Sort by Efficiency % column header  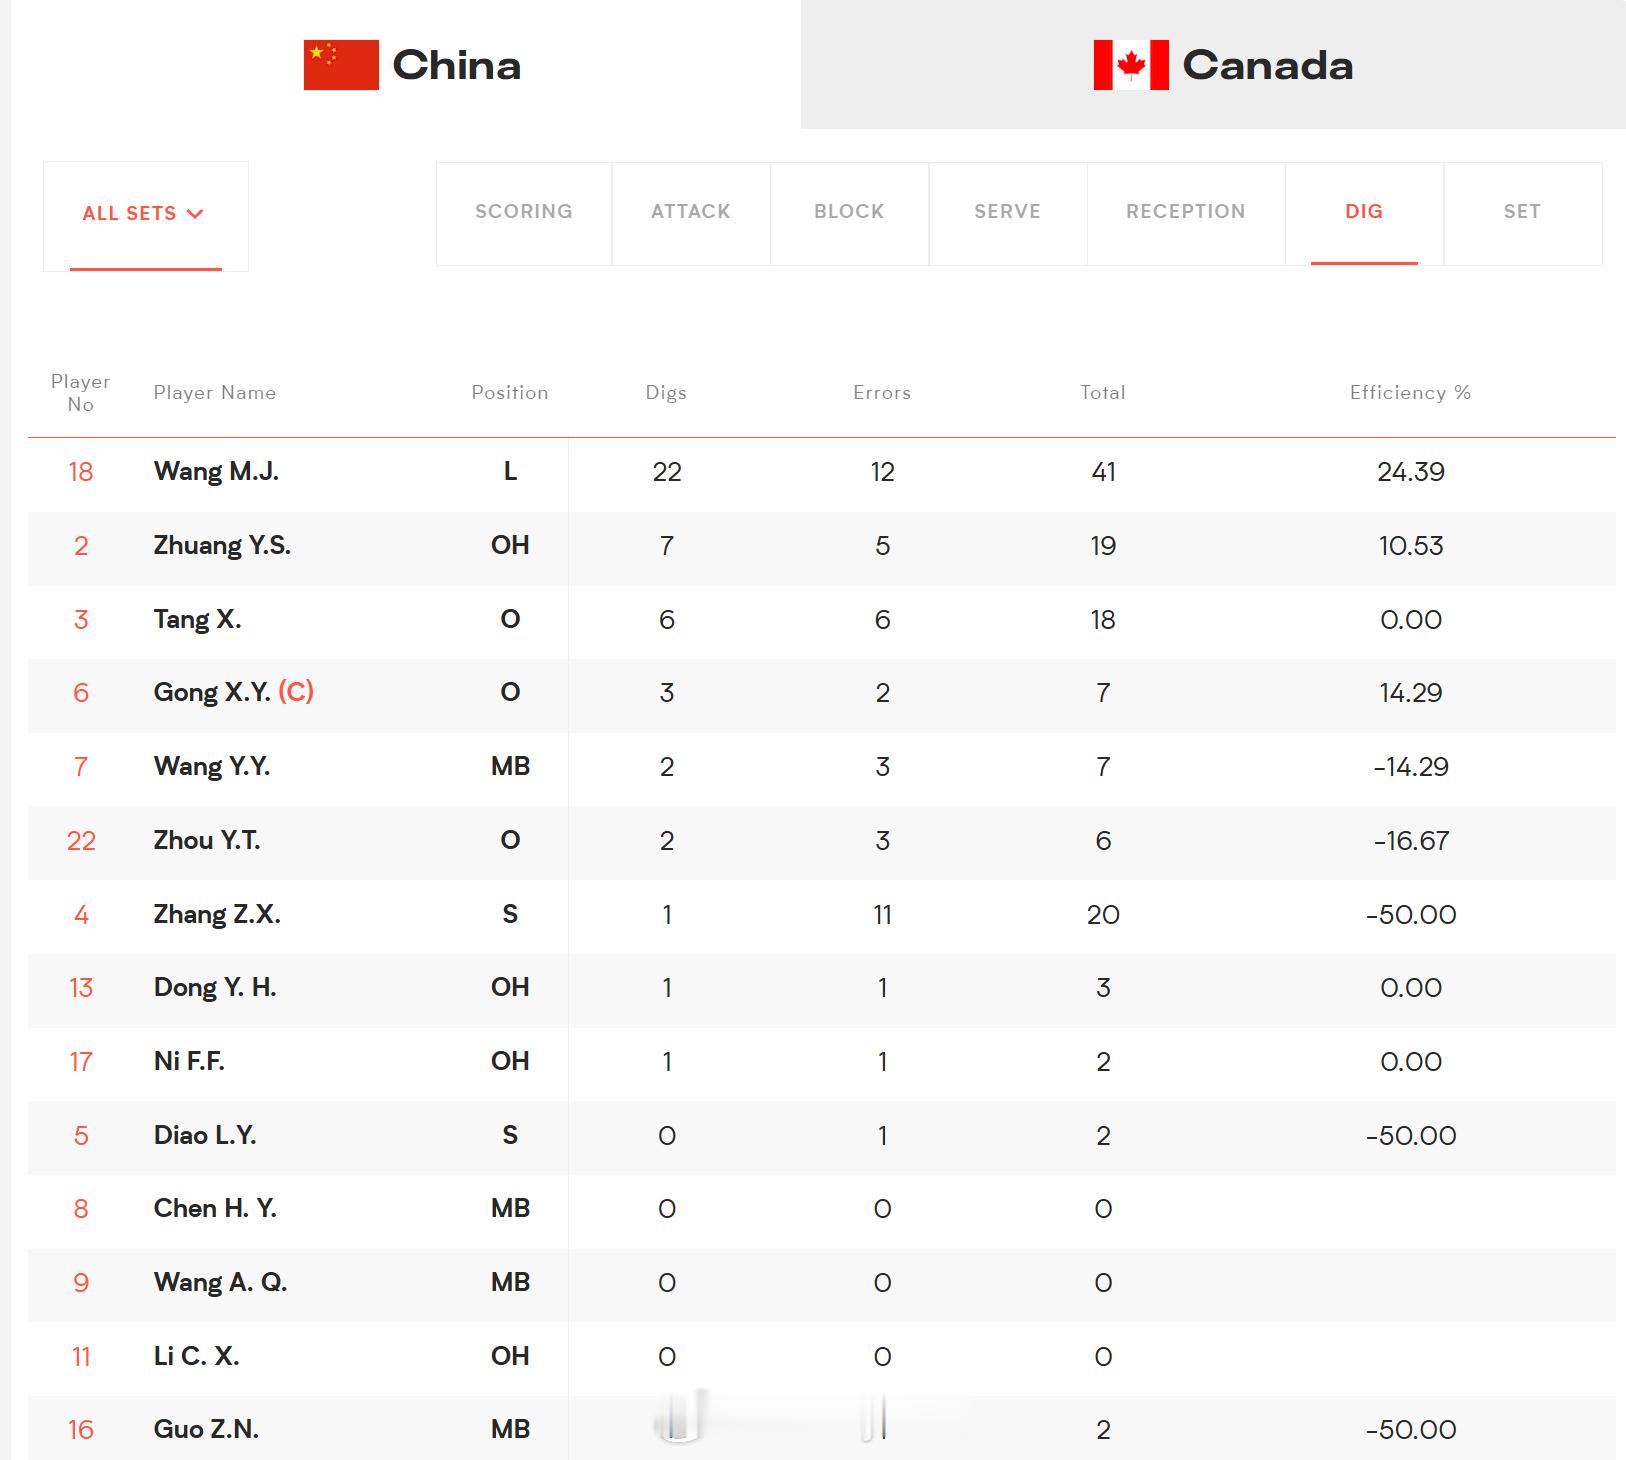[x=1410, y=393]
